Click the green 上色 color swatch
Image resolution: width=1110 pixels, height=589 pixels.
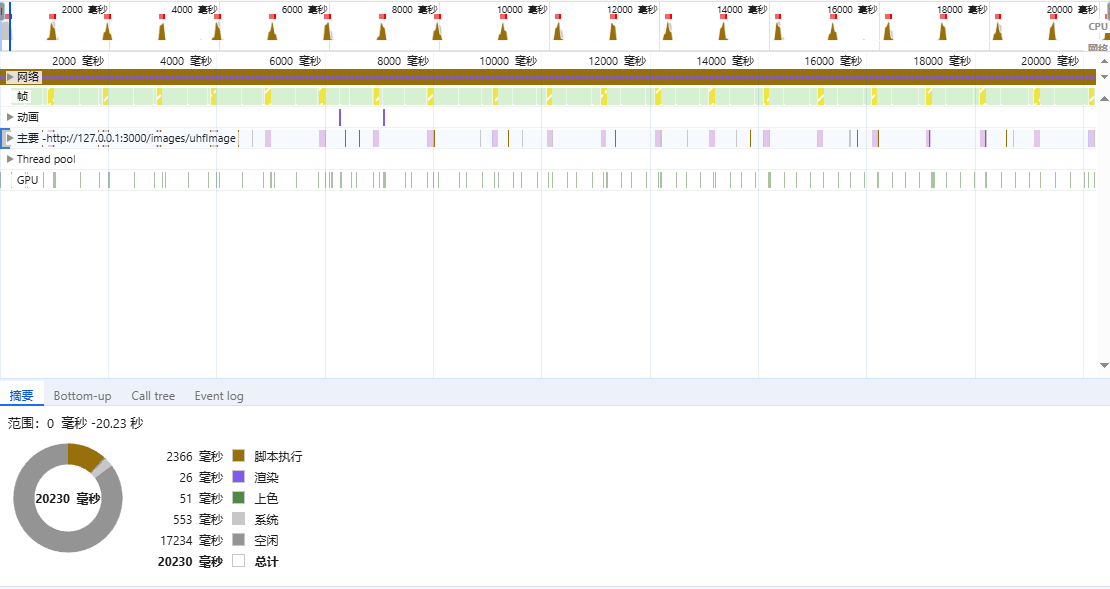238,498
